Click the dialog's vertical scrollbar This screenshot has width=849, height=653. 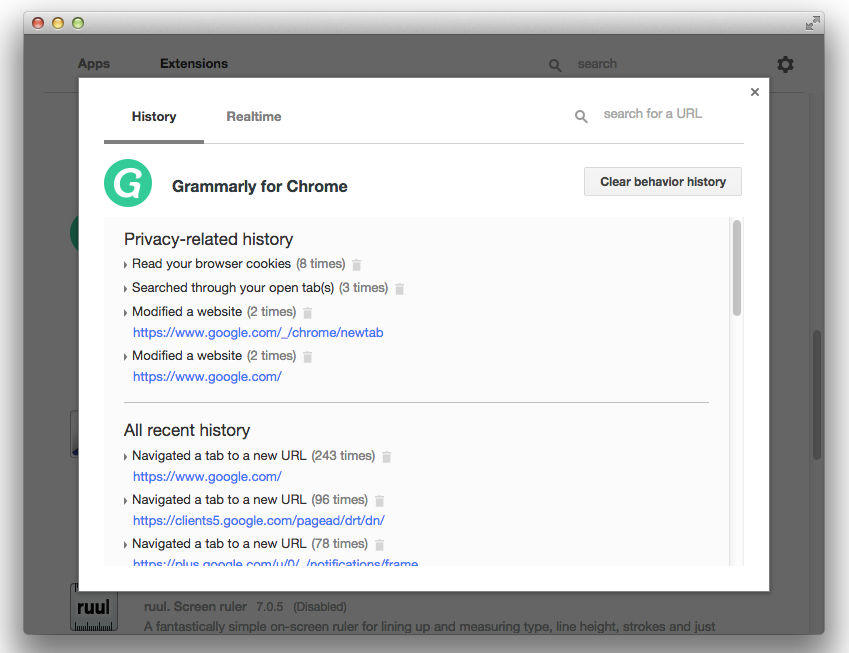[x=737, y=270]
